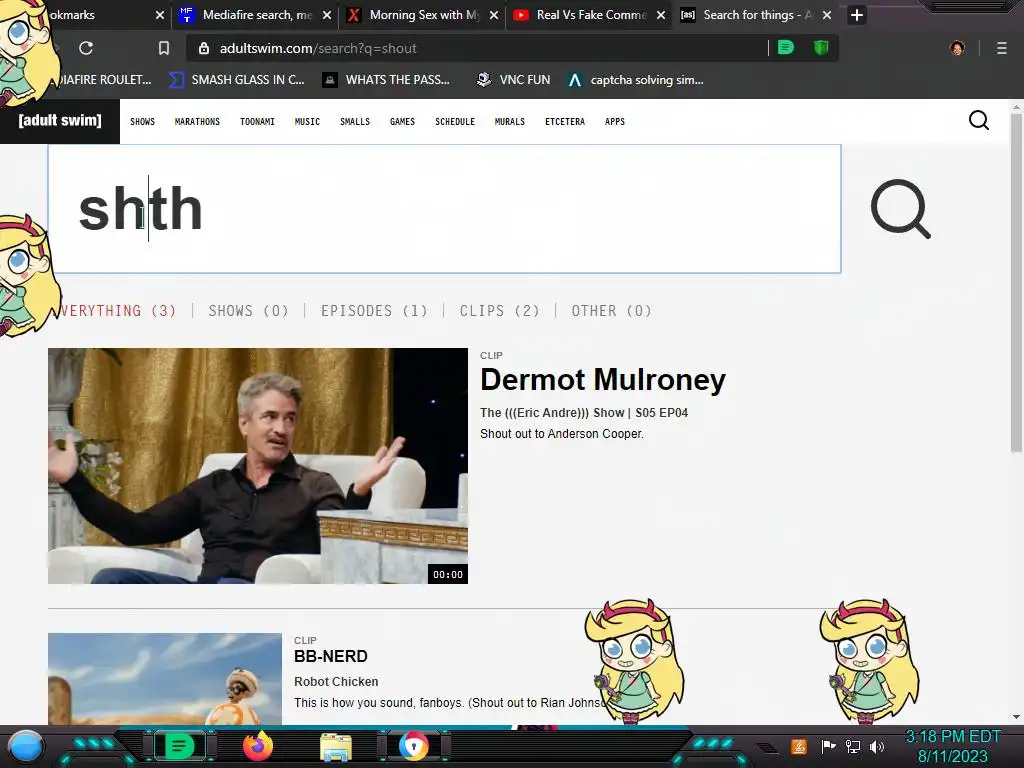Reload the page with the refresh icon
Viewport: 1024px width, 768px height.
point(86,48)
